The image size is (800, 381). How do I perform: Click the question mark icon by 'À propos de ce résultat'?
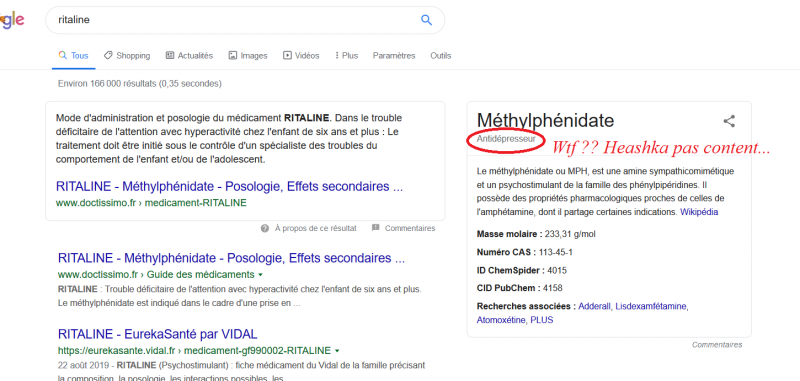pos(265,228)
